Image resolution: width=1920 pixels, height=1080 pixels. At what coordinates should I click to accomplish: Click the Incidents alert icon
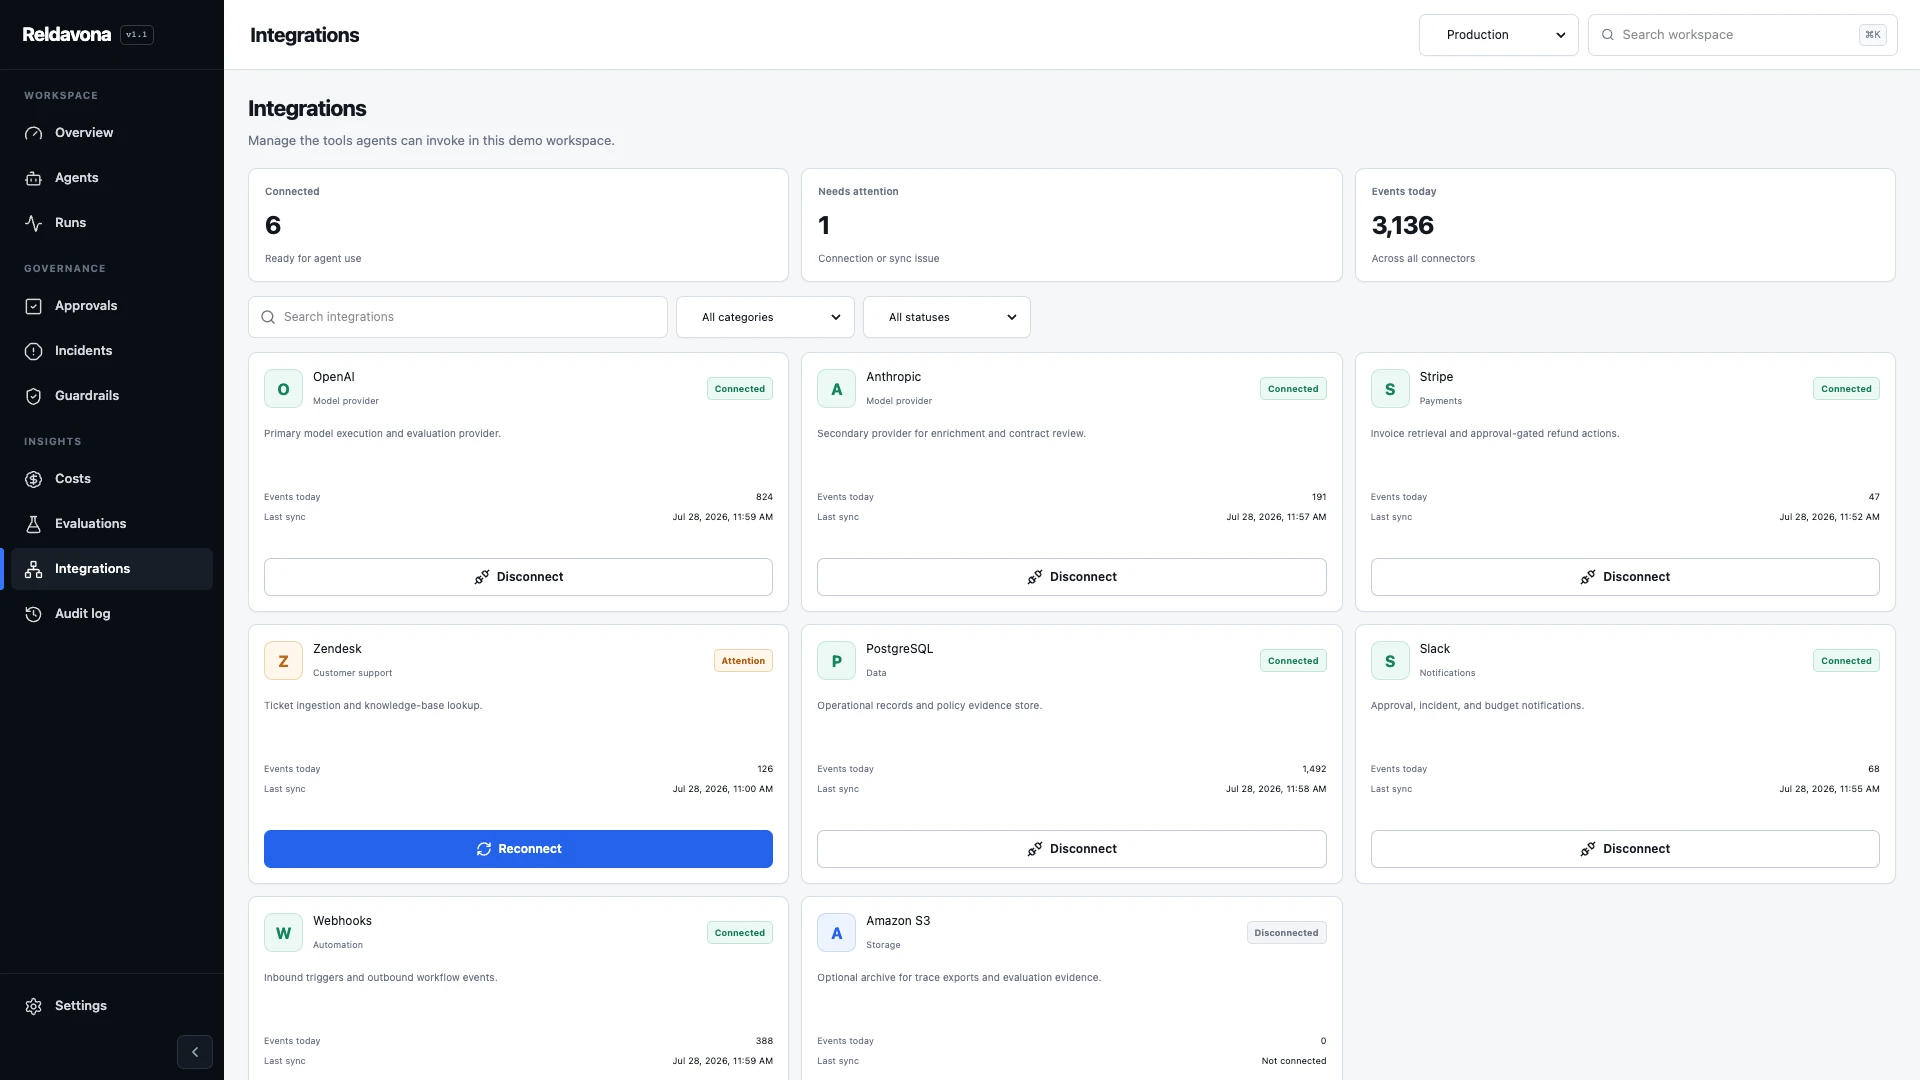(x=33, y=351)
